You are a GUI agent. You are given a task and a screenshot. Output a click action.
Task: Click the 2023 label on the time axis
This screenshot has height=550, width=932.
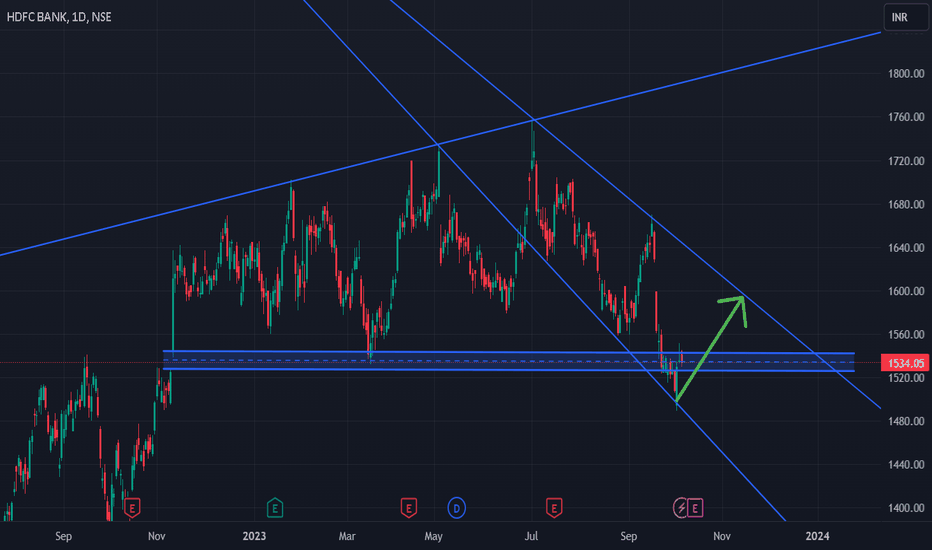[254, 536]
